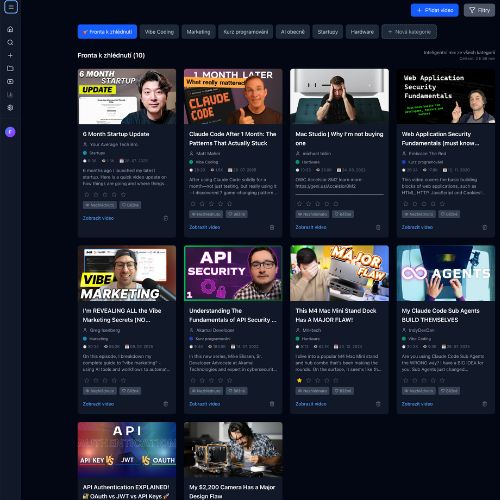The image size is (500, 500).
Task: Open the API Authentication Explained thumbnail
Action: click(x=127, y=450)
